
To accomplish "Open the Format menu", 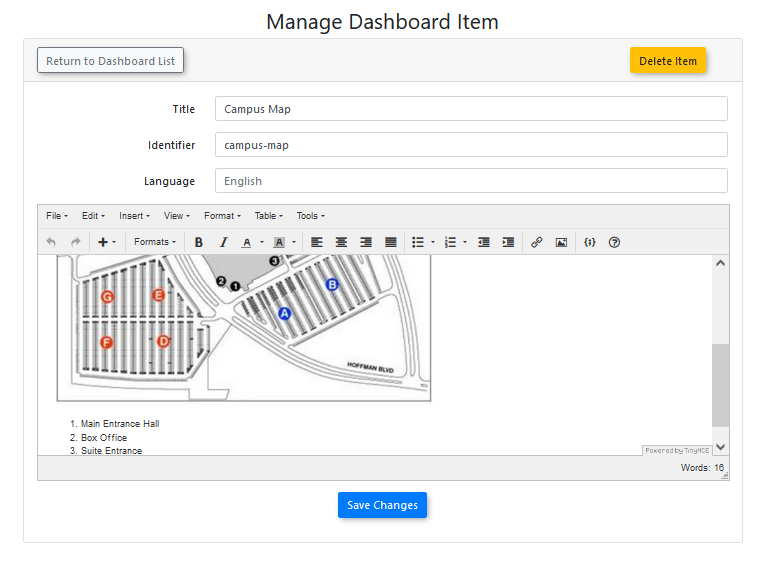I will coord(222,216).
